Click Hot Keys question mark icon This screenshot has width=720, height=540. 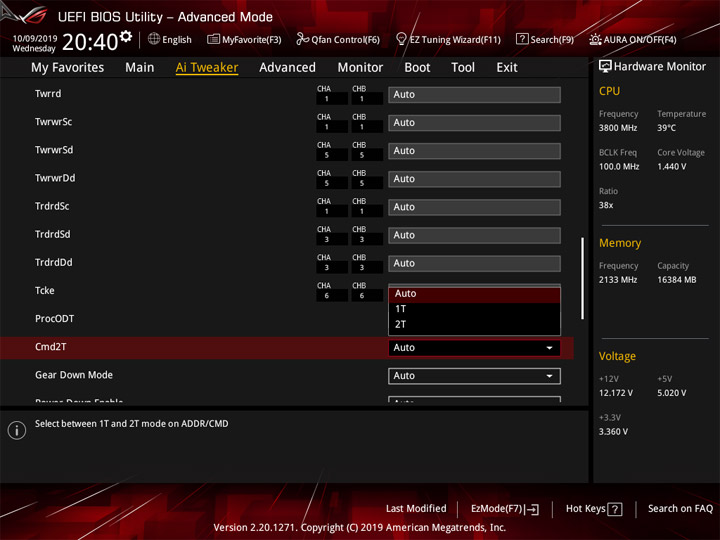click(x=615, y=509)
